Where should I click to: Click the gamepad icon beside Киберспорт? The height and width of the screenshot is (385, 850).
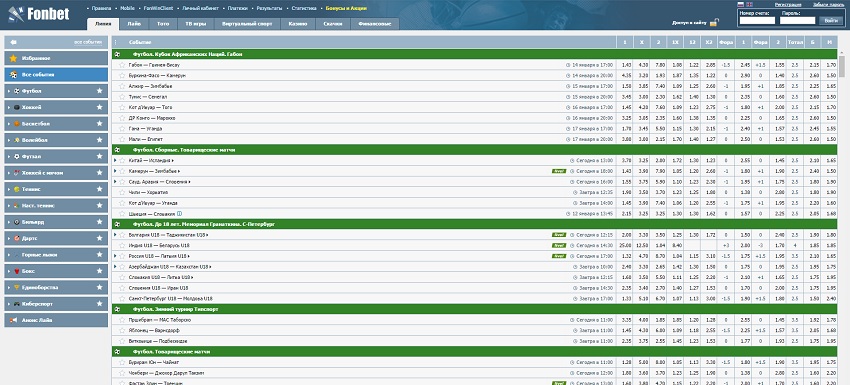pos(17,304)
